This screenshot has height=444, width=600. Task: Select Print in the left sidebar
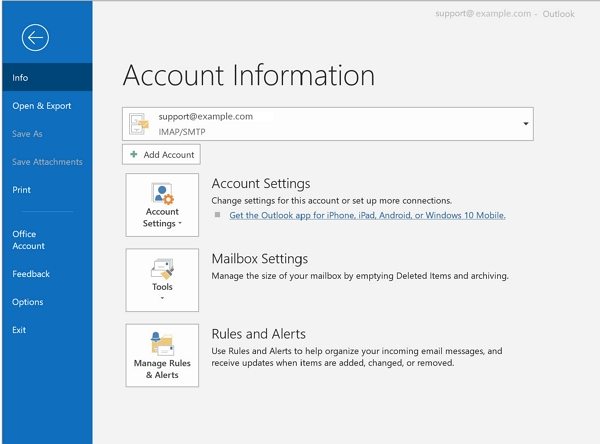(x=22, y=189)
